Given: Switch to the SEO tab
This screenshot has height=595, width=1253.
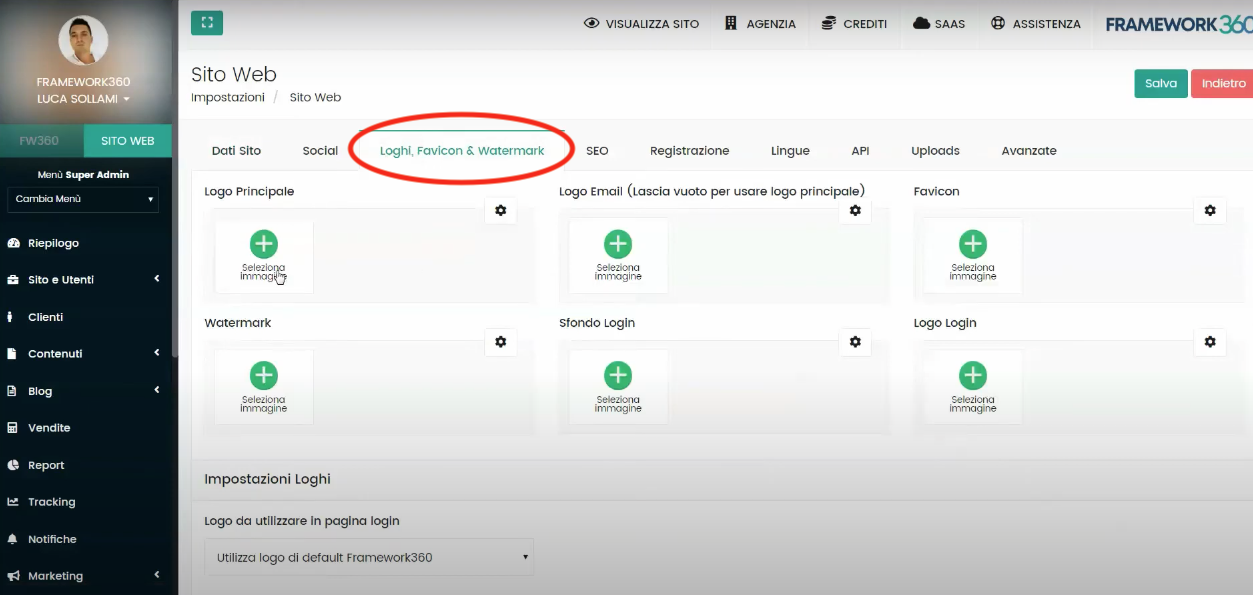Looking at the screenshot, I should [597, 151].
